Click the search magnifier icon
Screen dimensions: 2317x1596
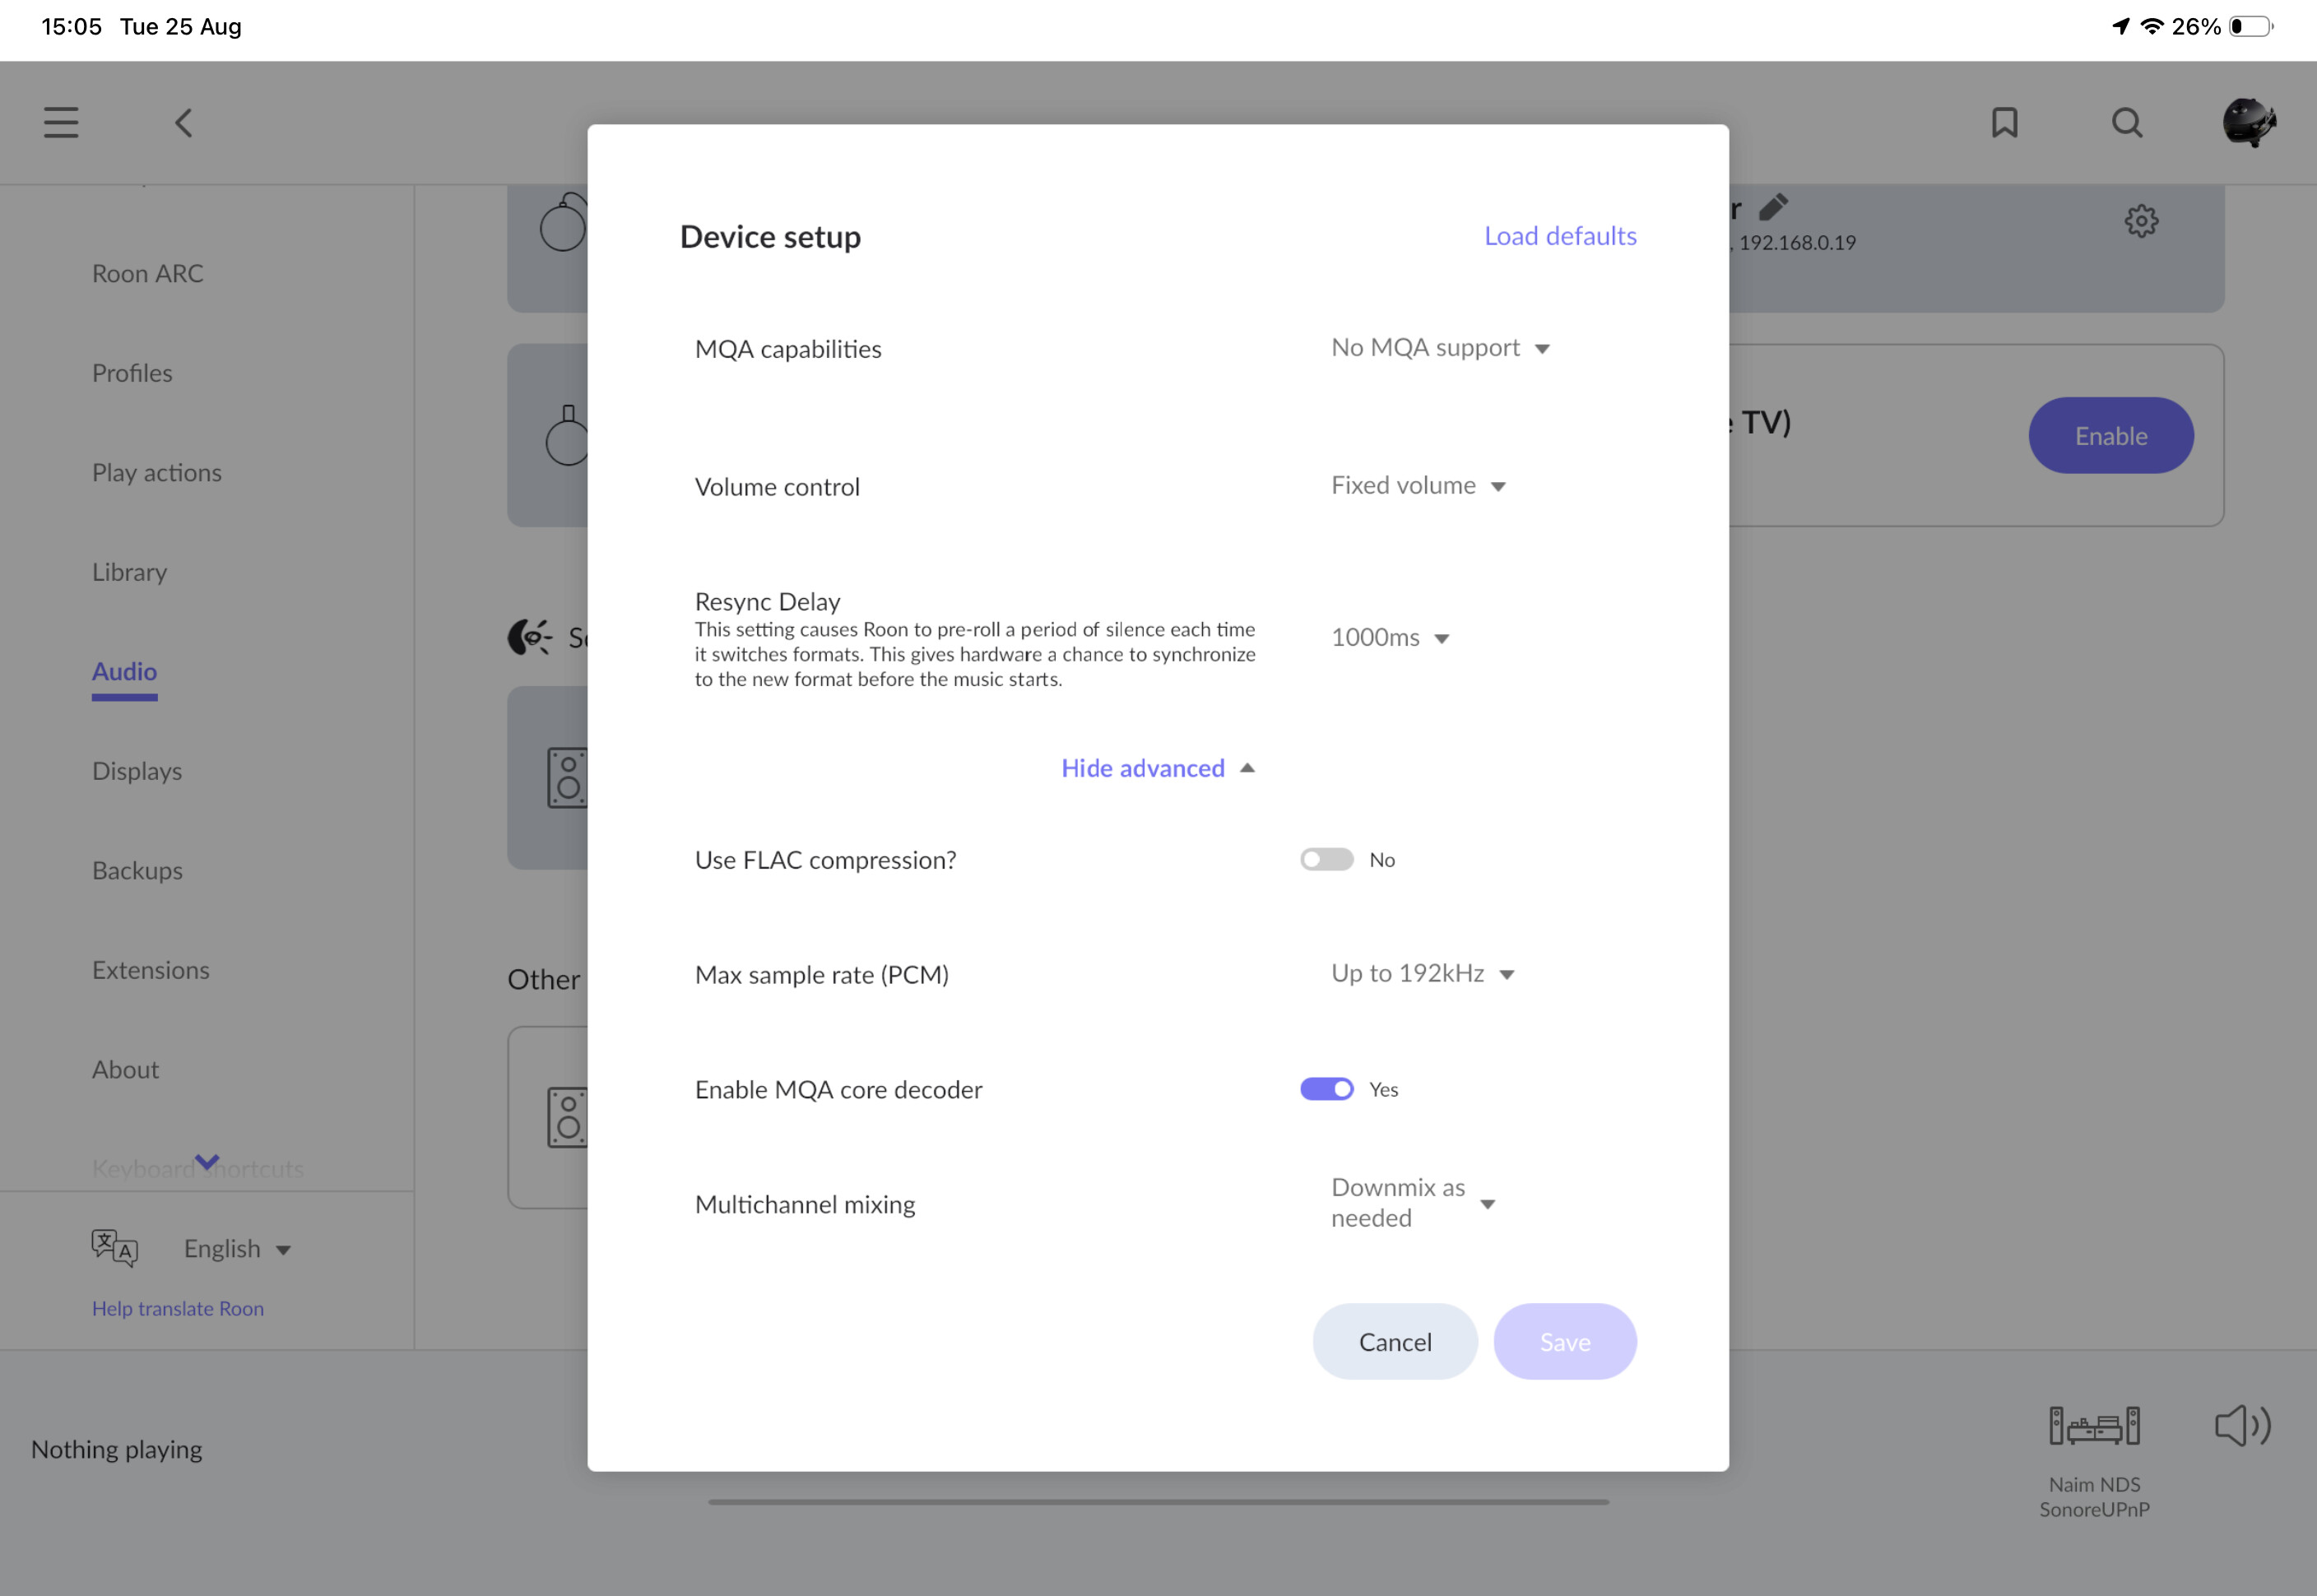[x=2127, y=123]
